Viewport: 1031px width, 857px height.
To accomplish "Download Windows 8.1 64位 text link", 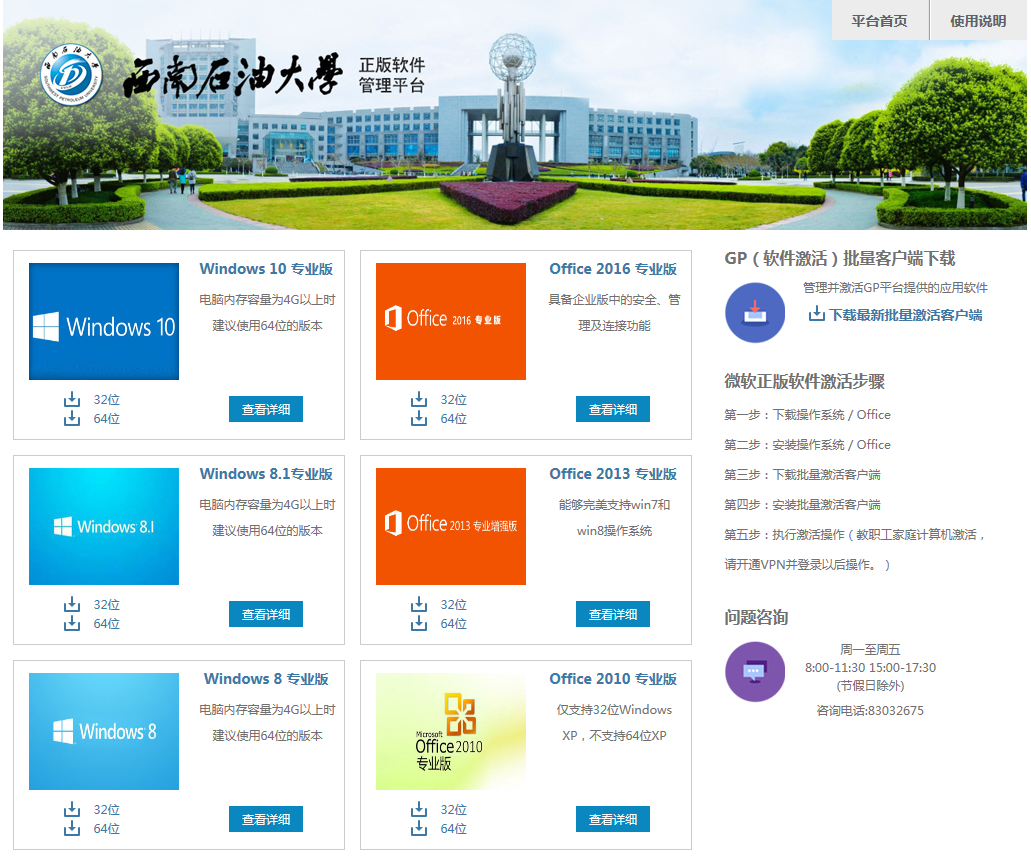I will coord(107,624).
